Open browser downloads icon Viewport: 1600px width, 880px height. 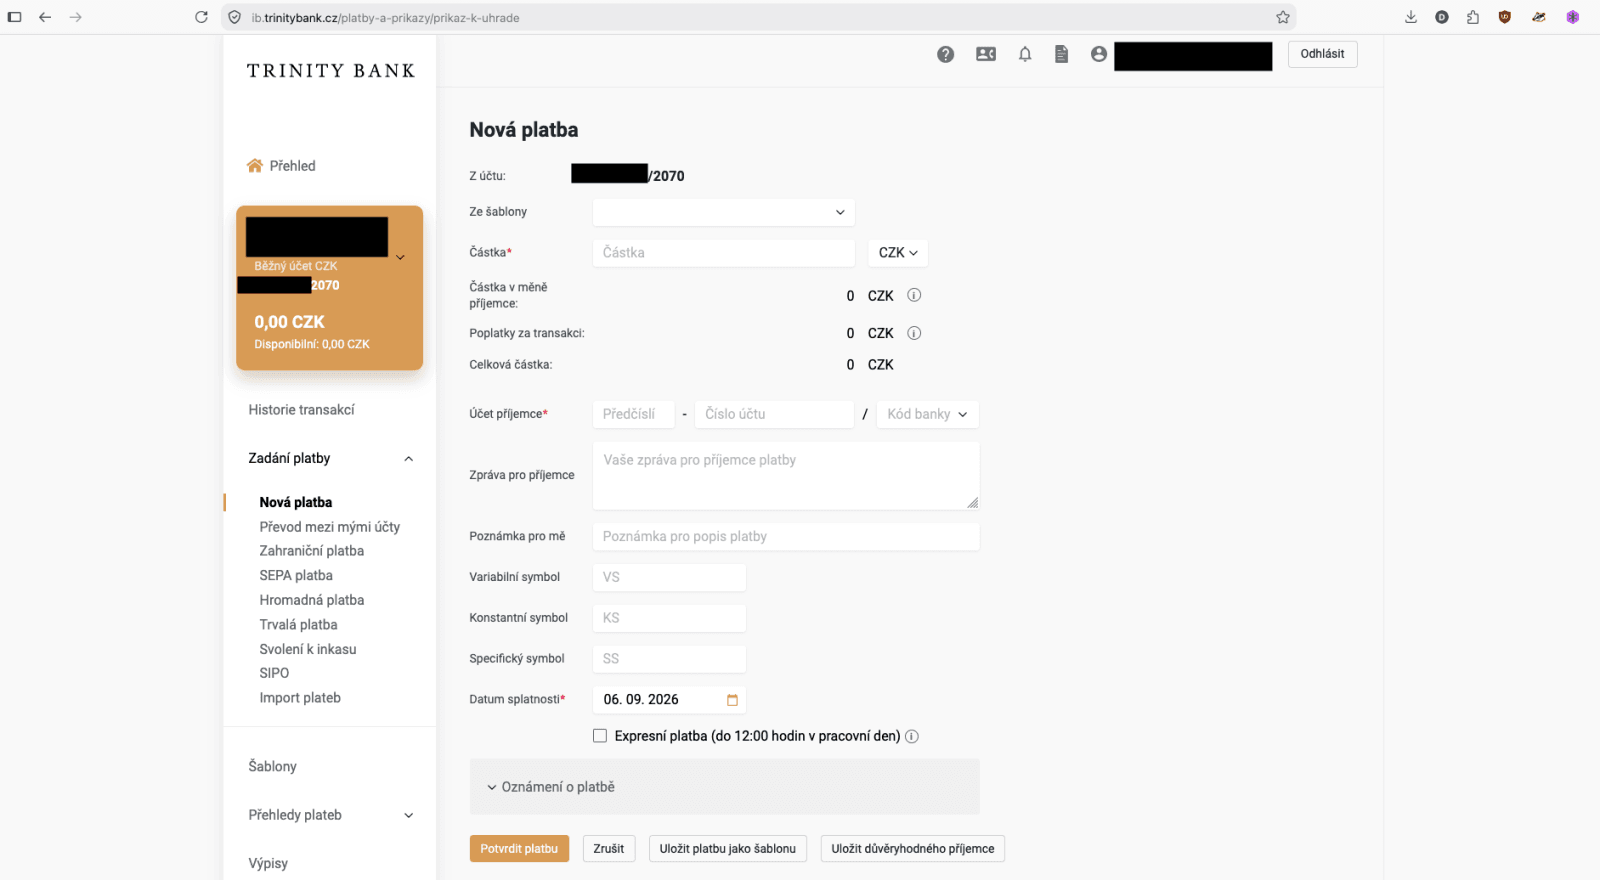pos(1411,17)
